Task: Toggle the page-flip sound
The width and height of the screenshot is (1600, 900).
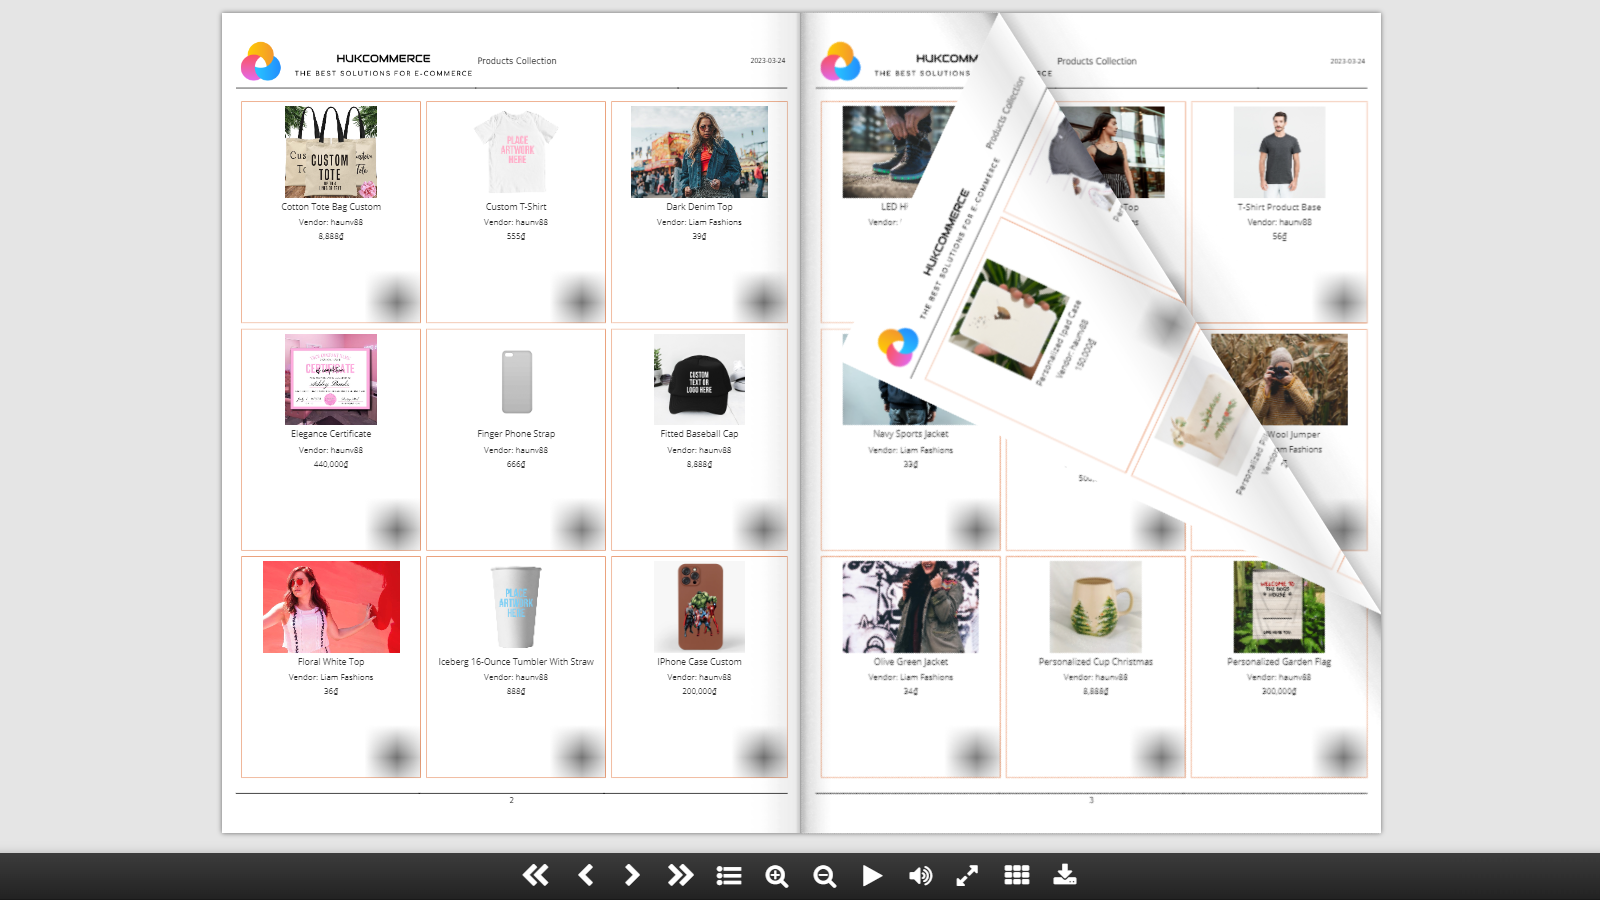Action: (x=920, y=876)
